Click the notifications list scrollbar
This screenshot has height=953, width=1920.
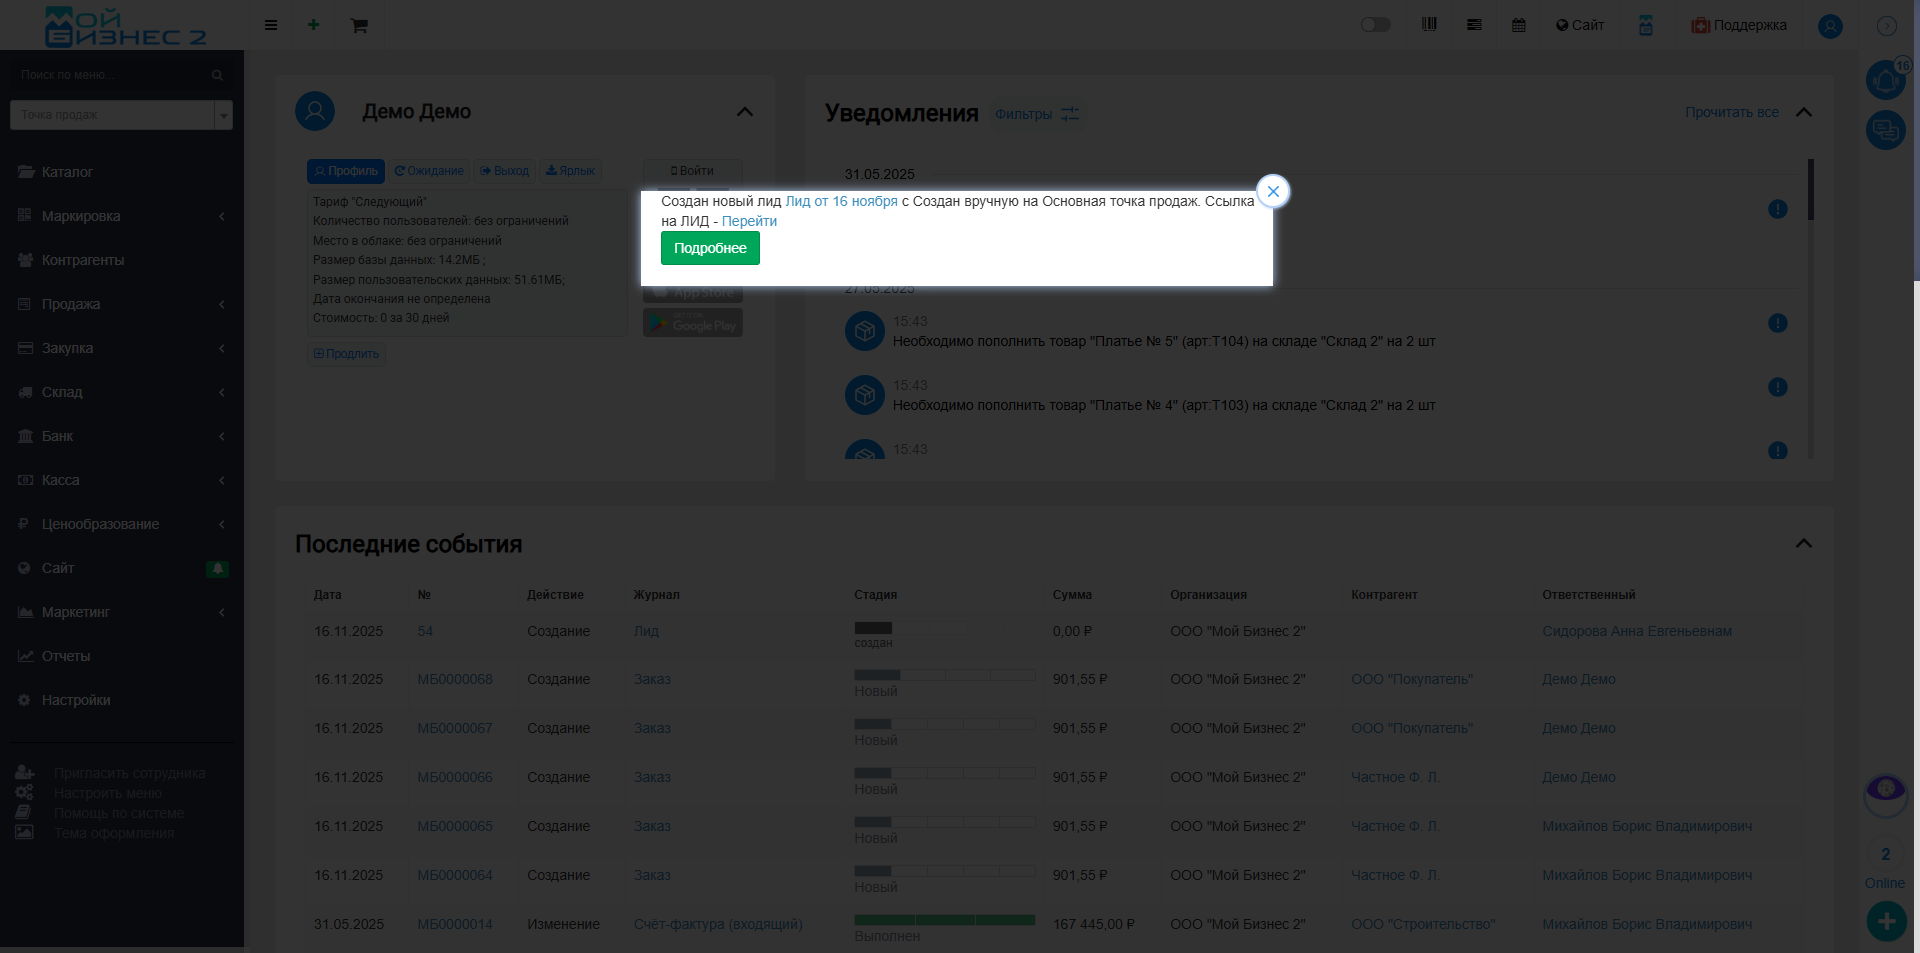pyautogui.click(x=1810, y=190)
